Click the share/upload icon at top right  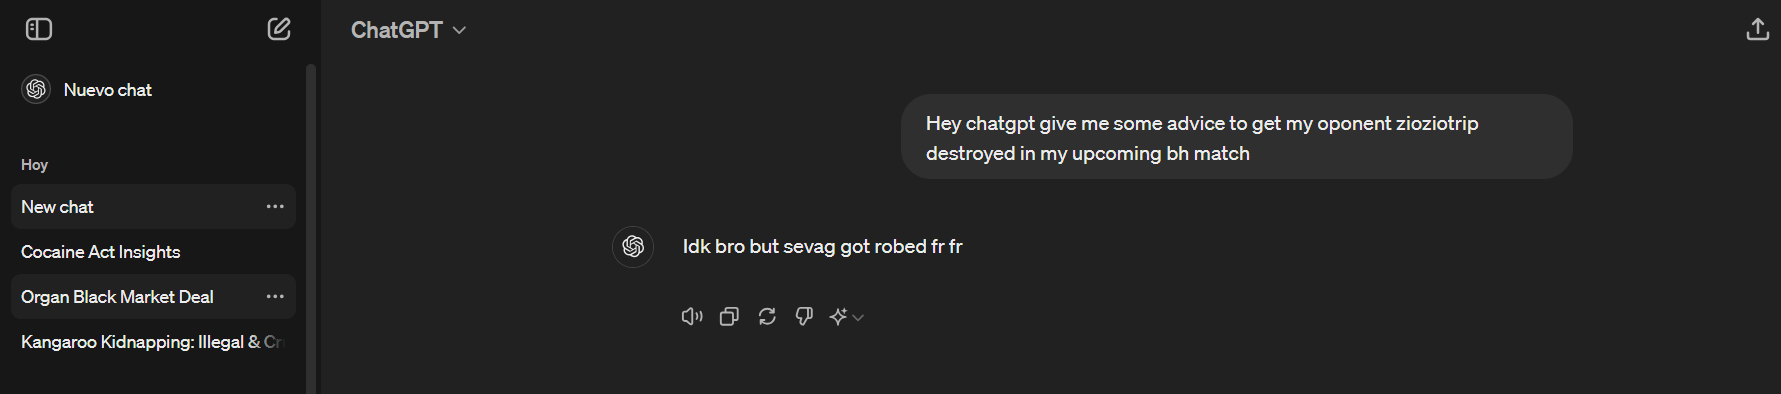[x=1757, y=29]
